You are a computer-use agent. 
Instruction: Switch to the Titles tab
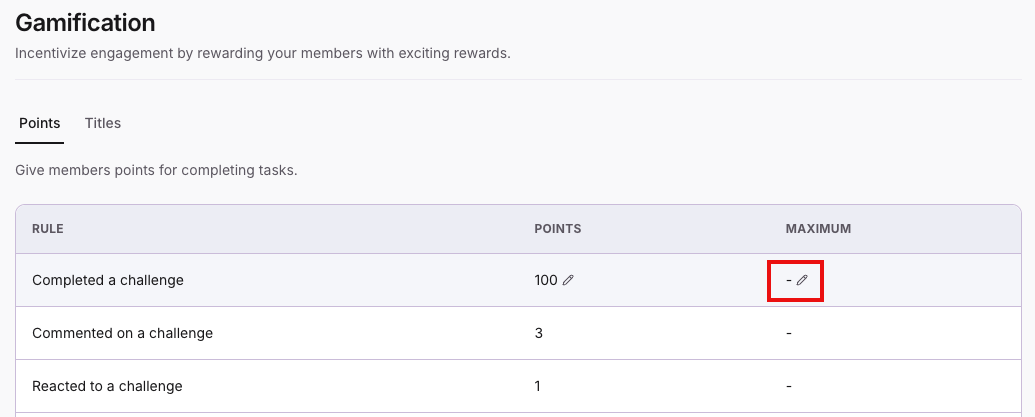pyautogui.click(x=103, y=123)
